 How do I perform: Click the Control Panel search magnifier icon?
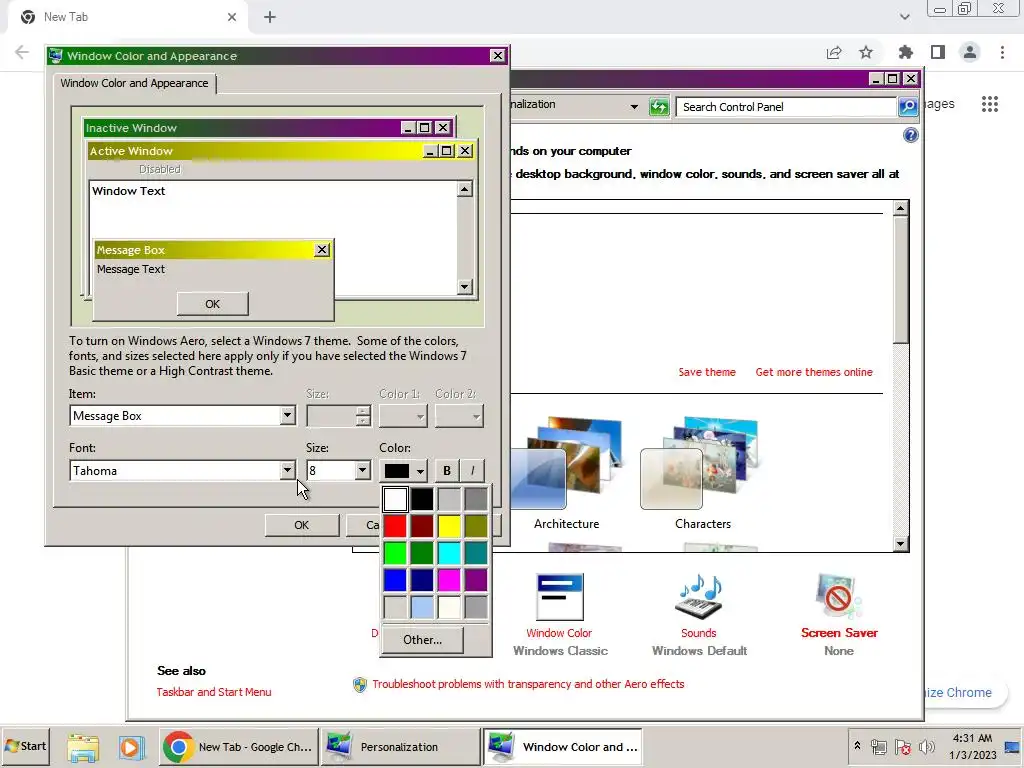[x=908, y=107]
